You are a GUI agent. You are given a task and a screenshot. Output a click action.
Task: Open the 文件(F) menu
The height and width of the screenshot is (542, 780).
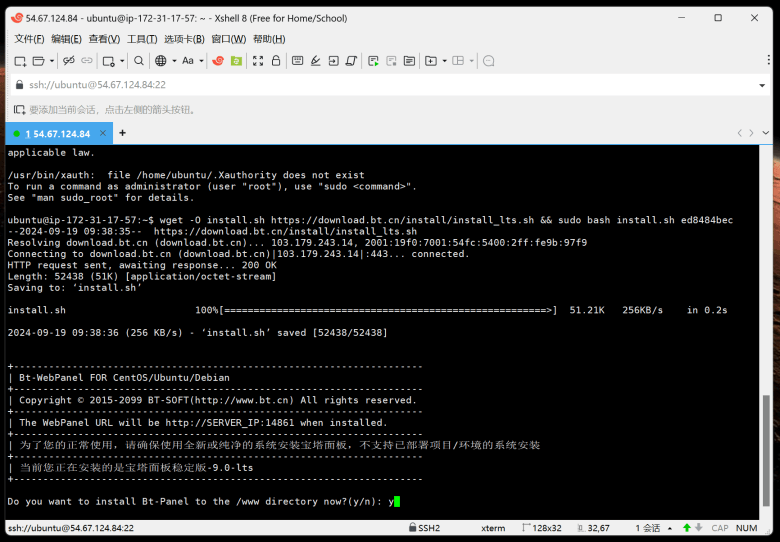click(x=29, y=39)
